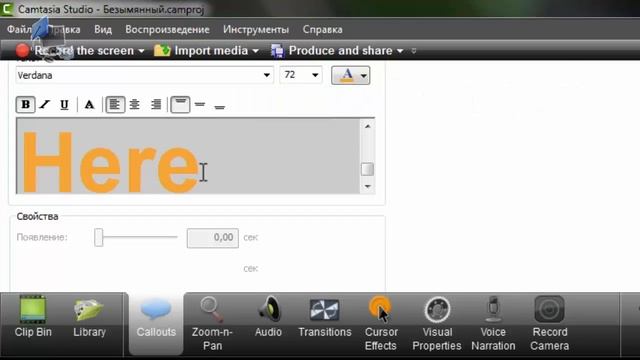This screenshot has height=360, width=640.
Task: Open the Файл menu
Action: point(19,29)
